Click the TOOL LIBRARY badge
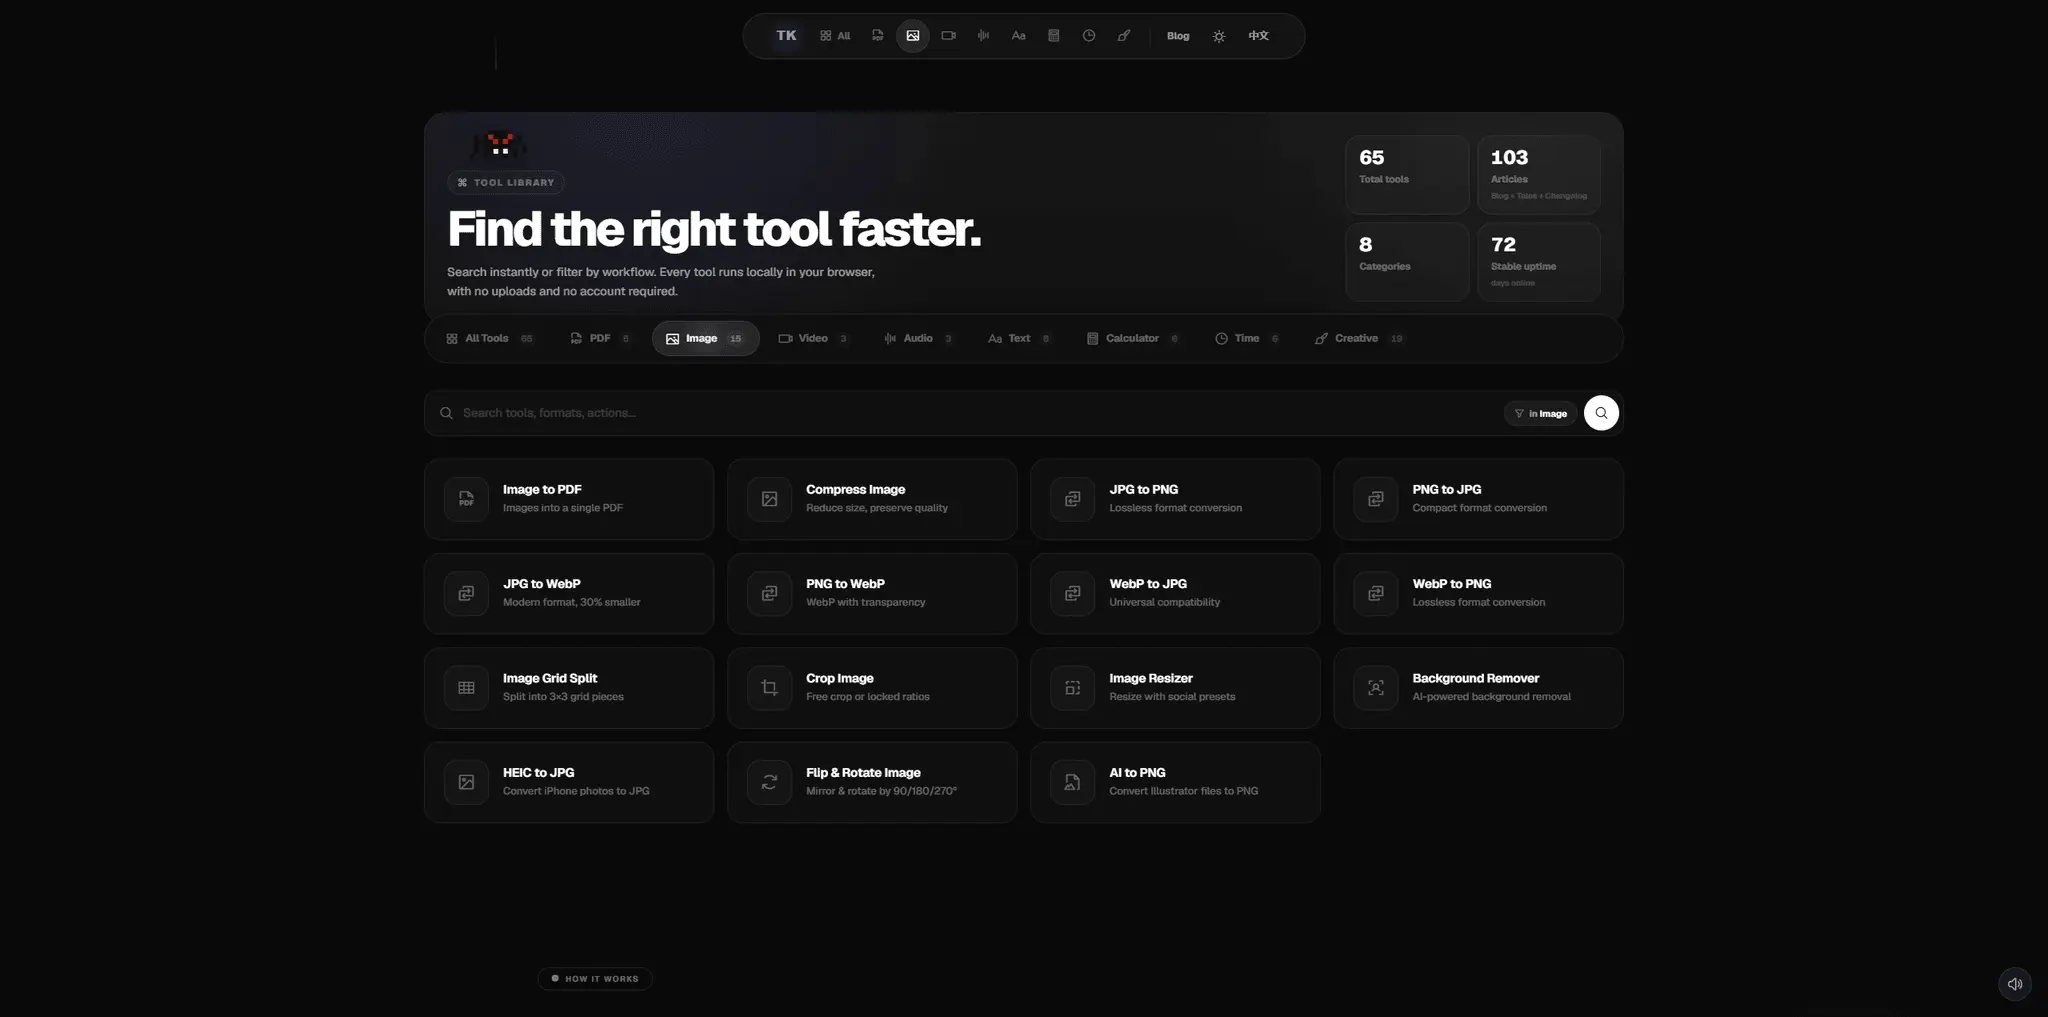Screen dimensions: 2048x1017 pos(506,182)
